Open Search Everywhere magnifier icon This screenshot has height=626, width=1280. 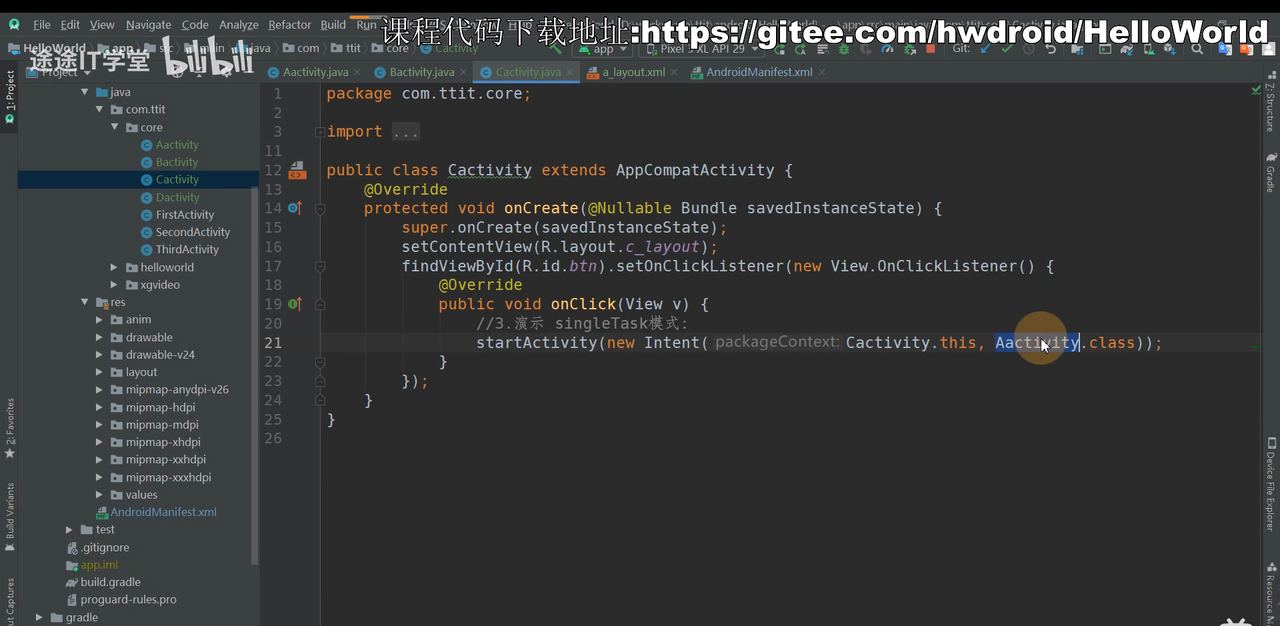1197,48
